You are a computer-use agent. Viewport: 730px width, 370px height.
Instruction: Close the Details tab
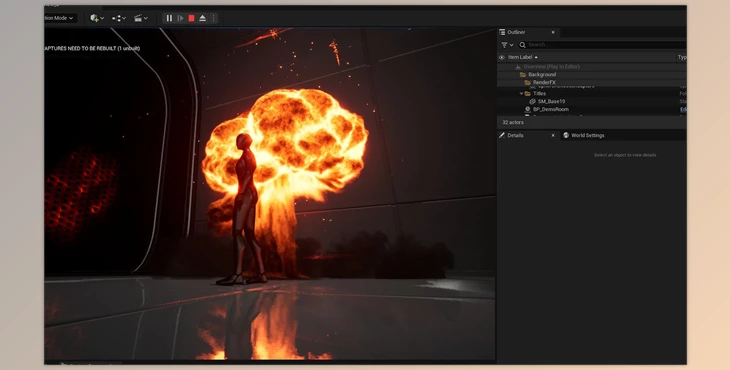point(553,135)
